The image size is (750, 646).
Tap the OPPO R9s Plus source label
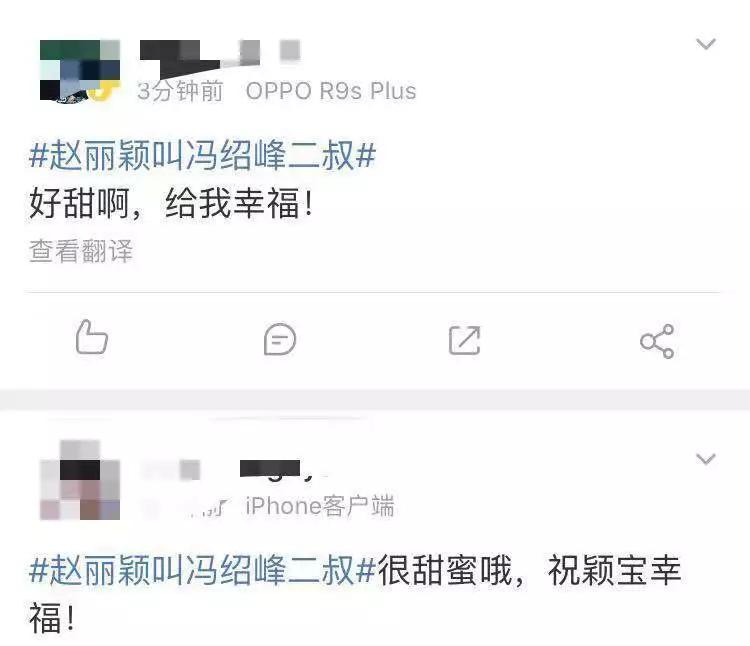point(331,91)
